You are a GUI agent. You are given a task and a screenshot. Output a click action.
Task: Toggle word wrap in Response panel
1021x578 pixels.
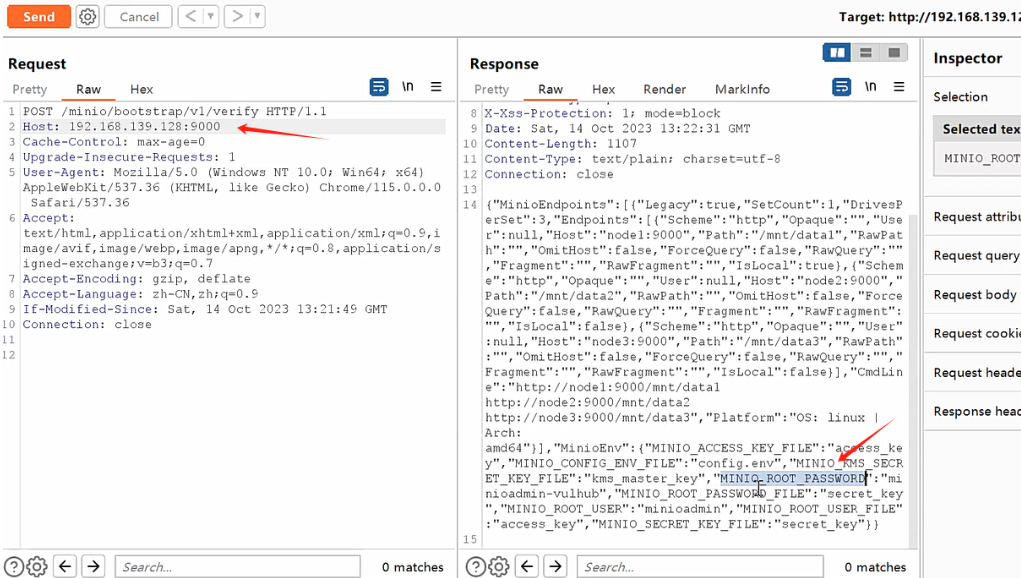(x=842, y=87)
